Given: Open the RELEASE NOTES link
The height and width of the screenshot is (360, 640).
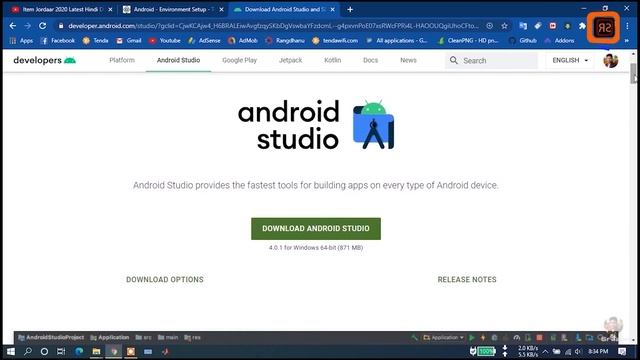Looking at the screenshot, I should (467, 280).
